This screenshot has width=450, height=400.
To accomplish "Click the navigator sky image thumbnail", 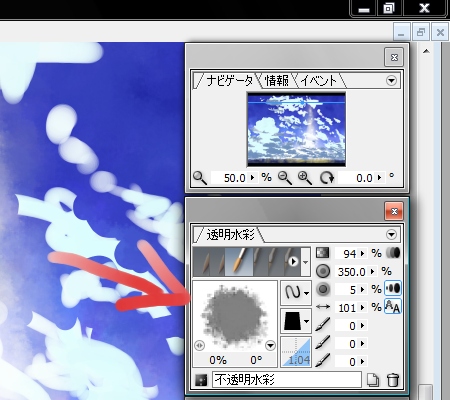I will tap(296, 130).
